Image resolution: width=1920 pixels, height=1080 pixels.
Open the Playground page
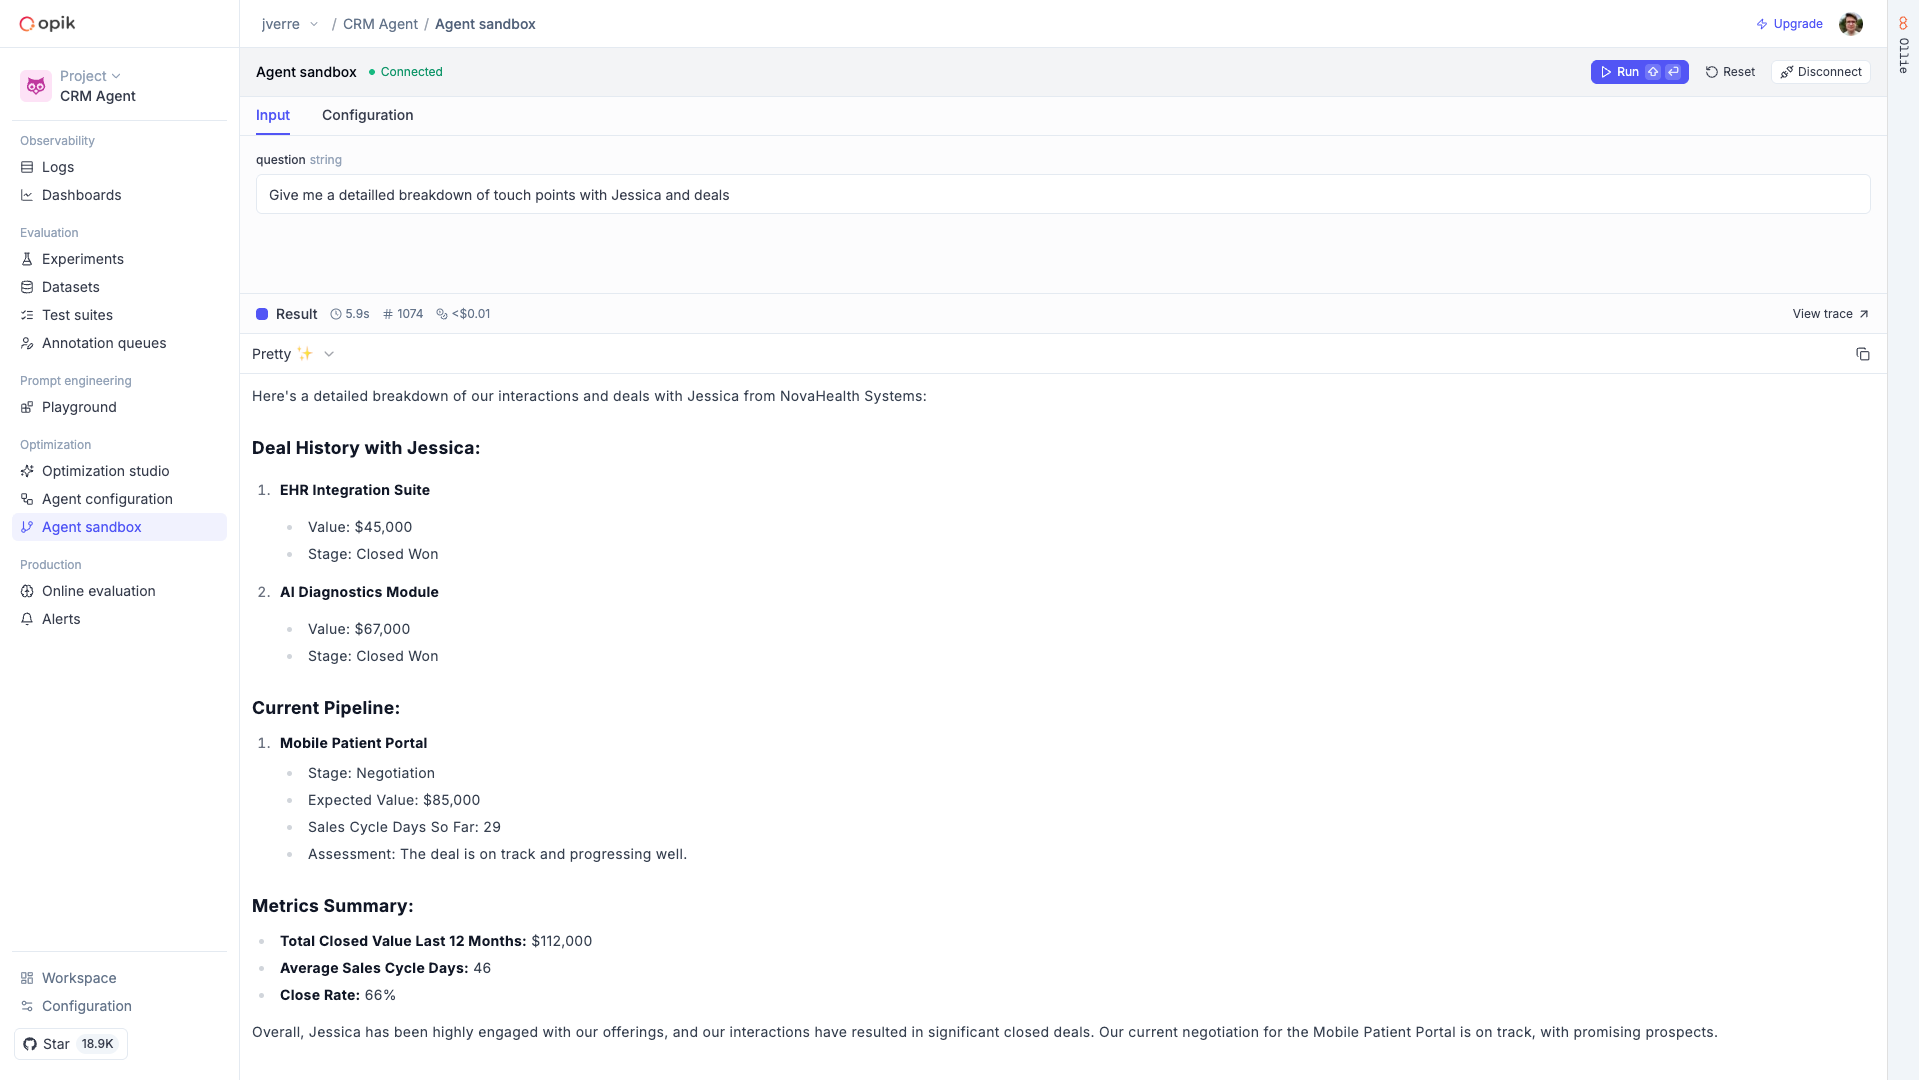[79, 407]
